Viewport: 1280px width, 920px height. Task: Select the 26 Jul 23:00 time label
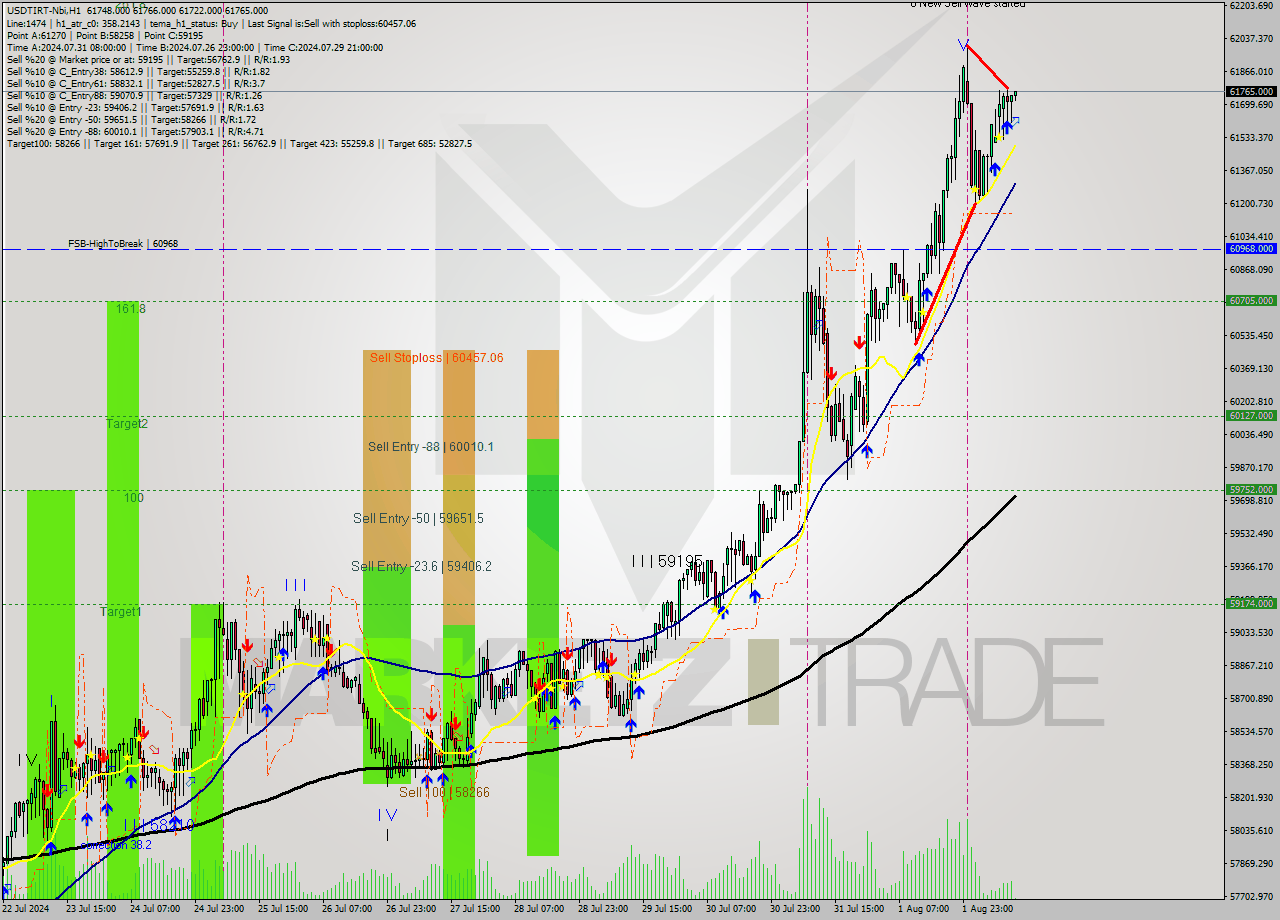[411, 909]
